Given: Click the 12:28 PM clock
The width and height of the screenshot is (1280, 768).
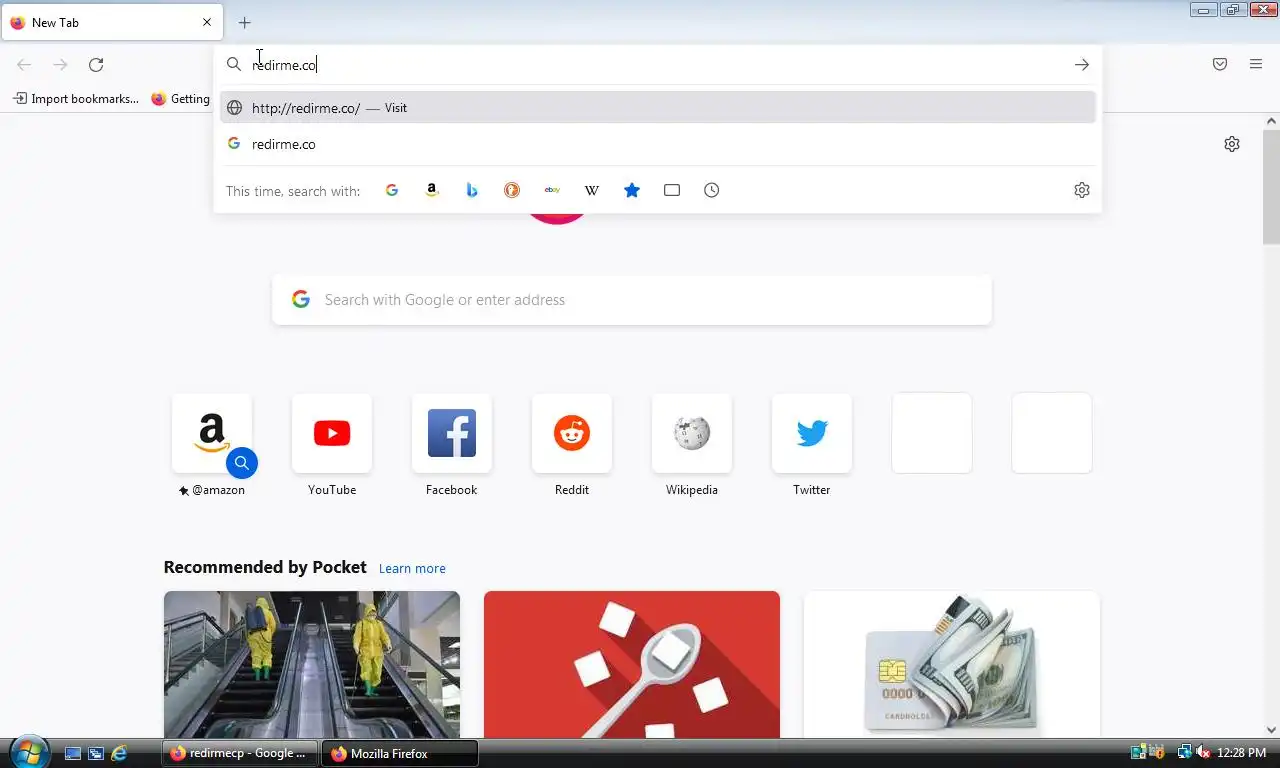Looking at the screenshot, I should point(1242,753).
